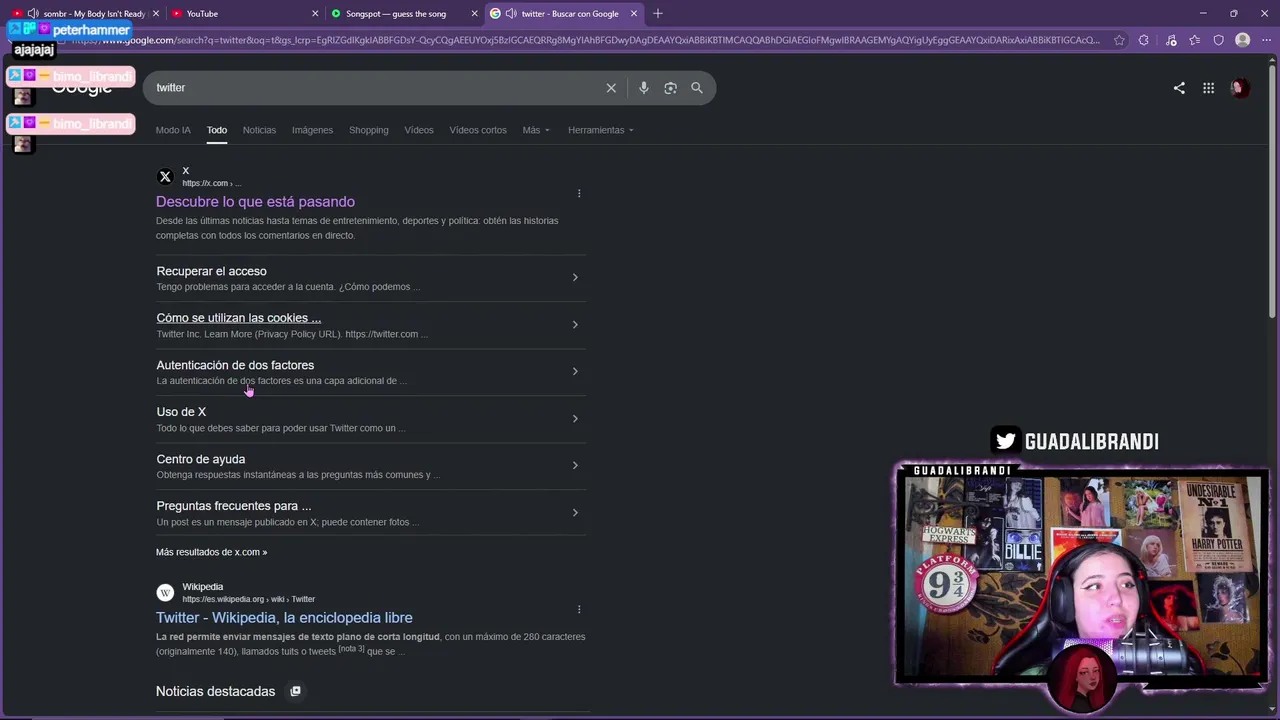Viewport: 1280px width, 720px height.
Task: Open the Google account avatar
Action: [x=1238, y=88]
